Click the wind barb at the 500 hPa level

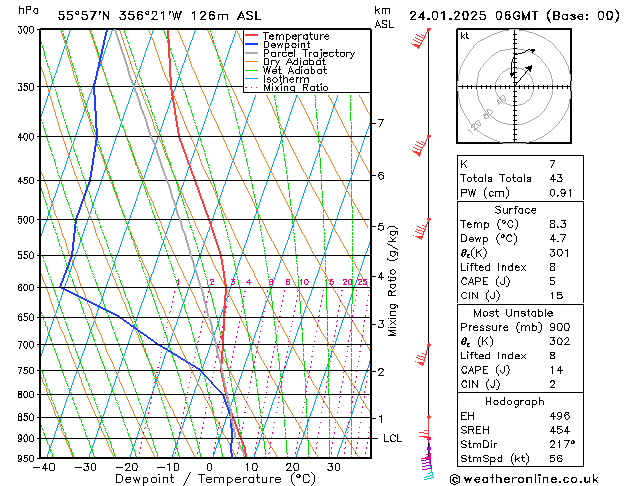point(422,229)
